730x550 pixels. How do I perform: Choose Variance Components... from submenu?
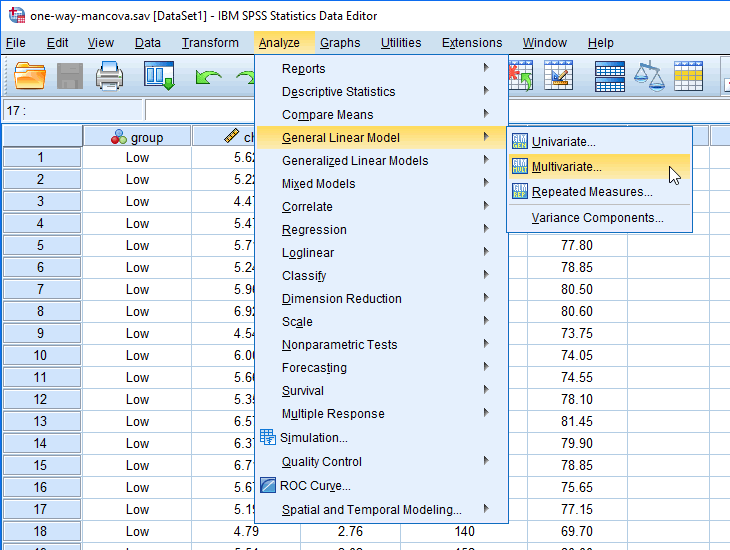click(x=599, y=218)
